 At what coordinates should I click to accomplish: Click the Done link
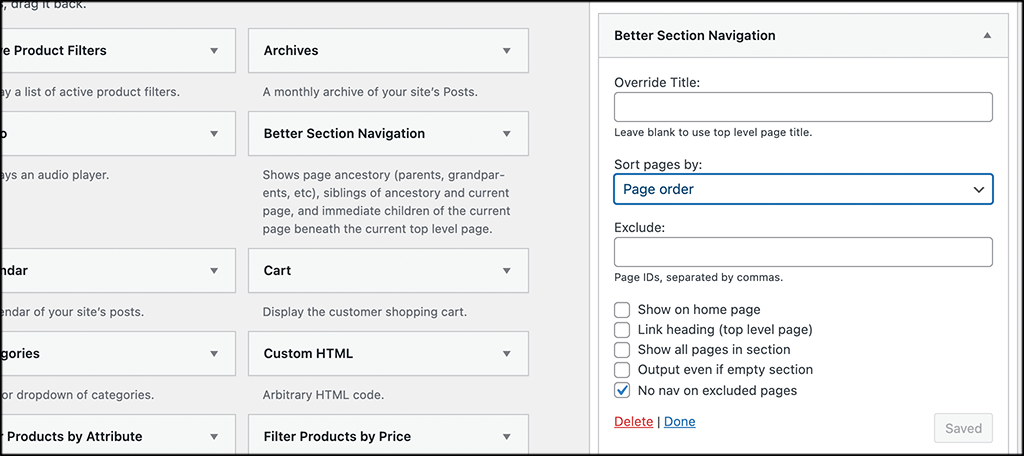[680, 421]
